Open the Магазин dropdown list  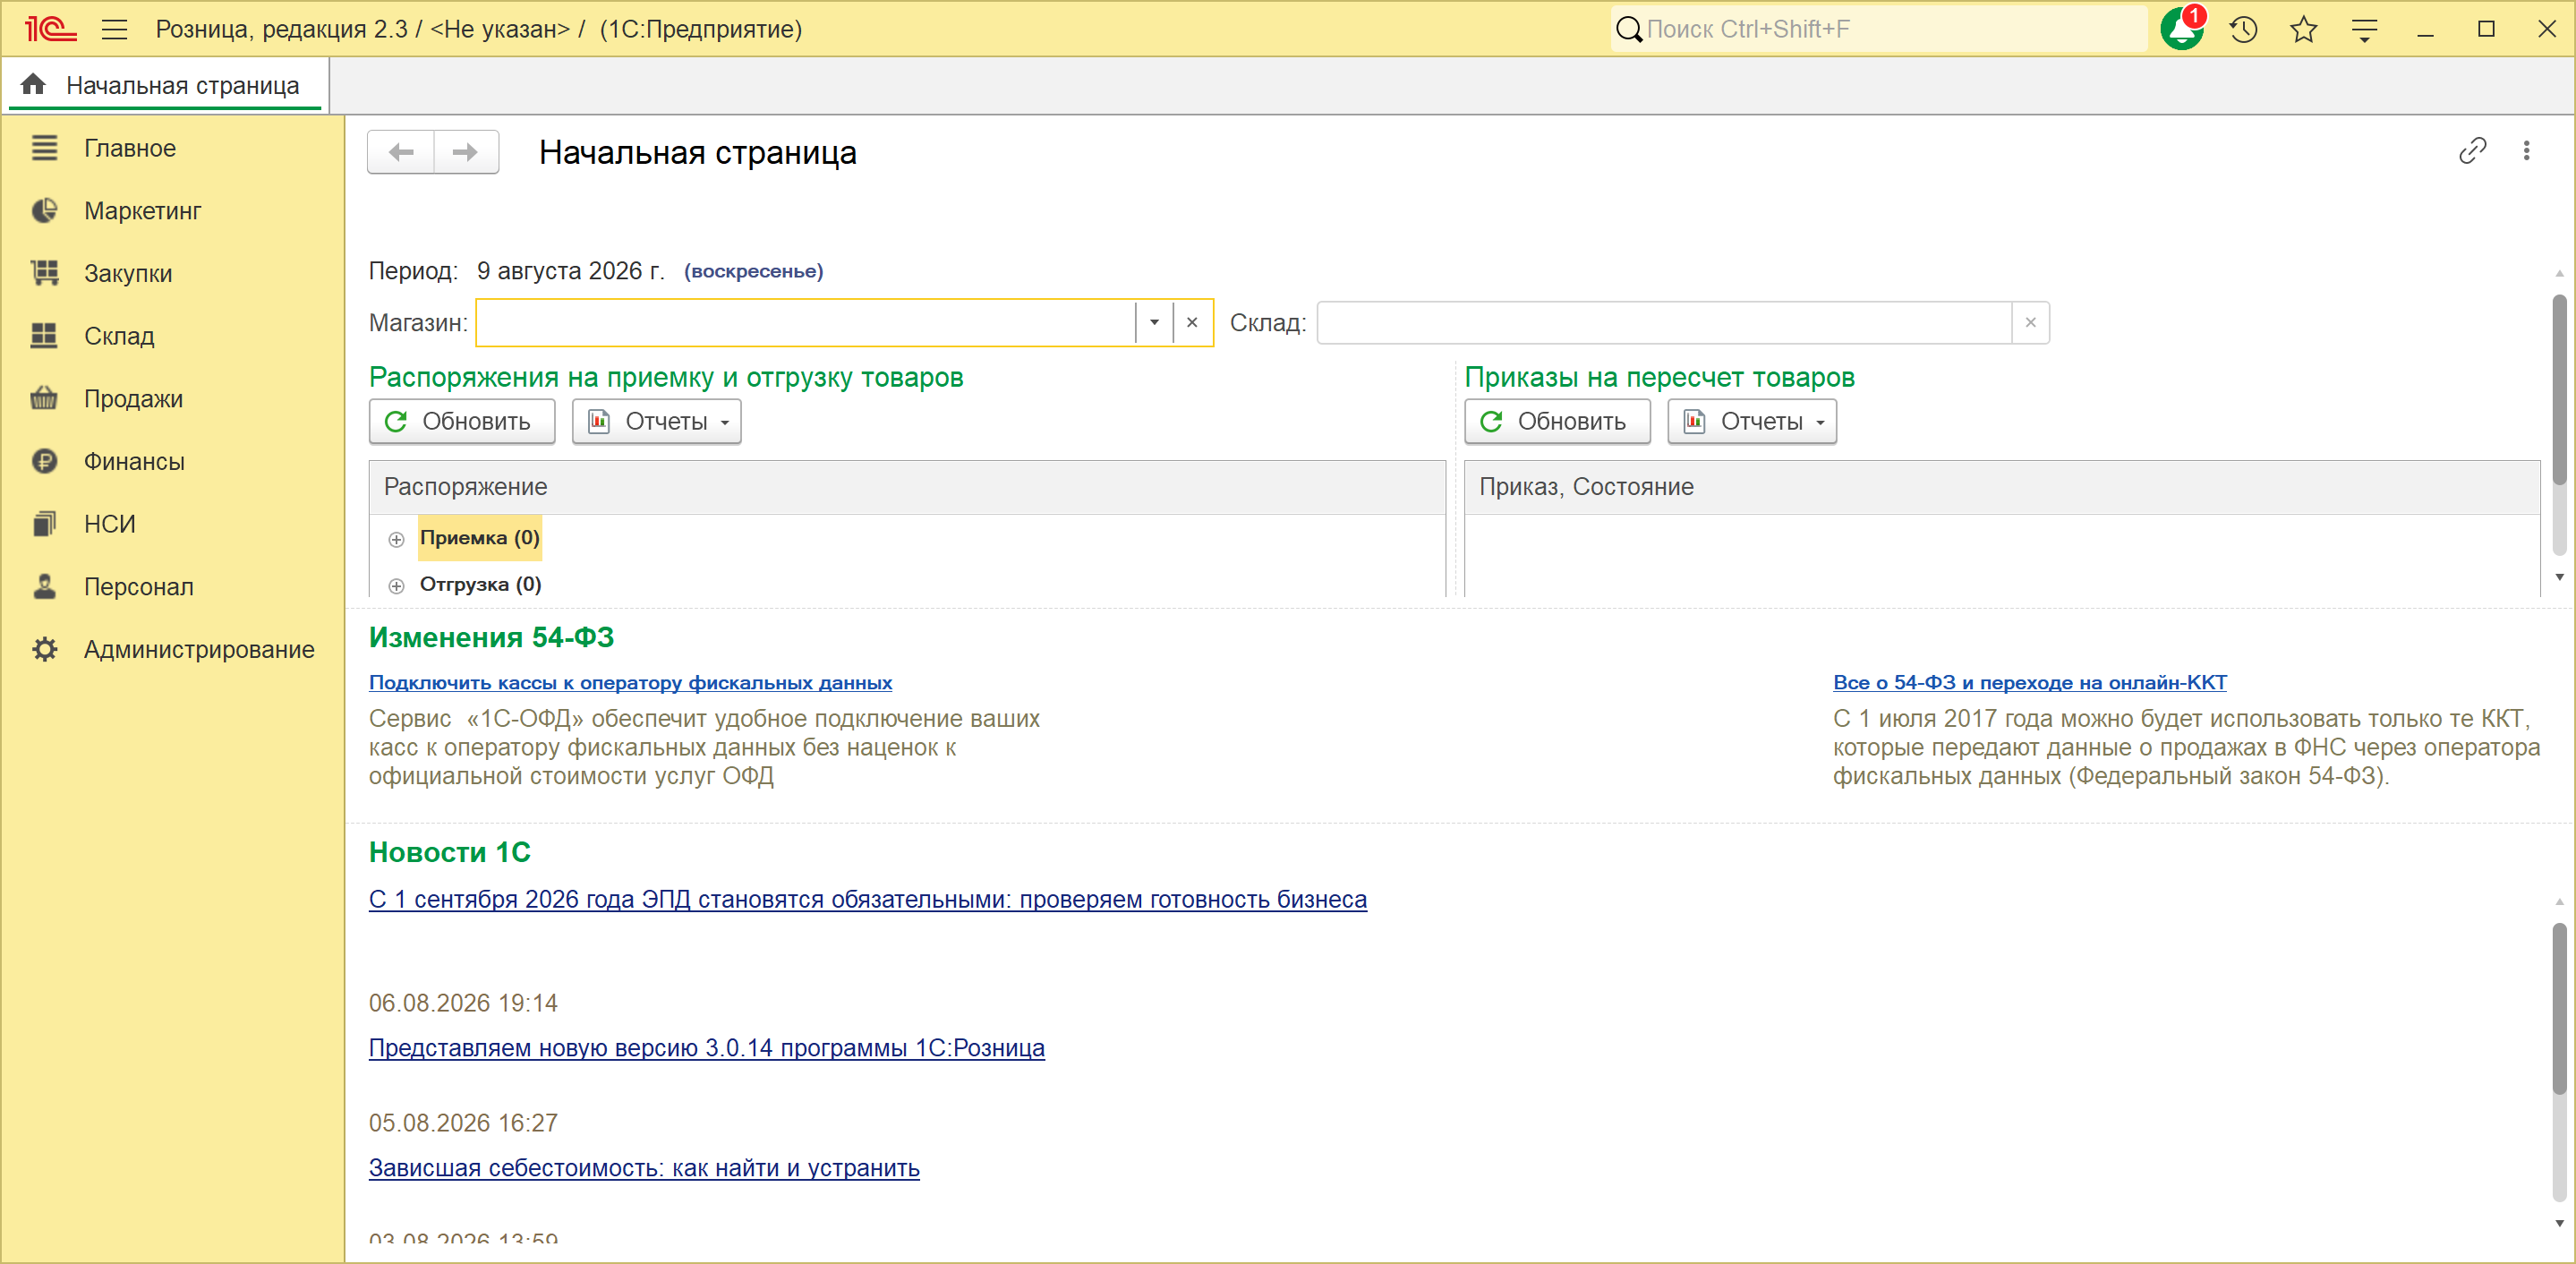(x=1154, y=323)
